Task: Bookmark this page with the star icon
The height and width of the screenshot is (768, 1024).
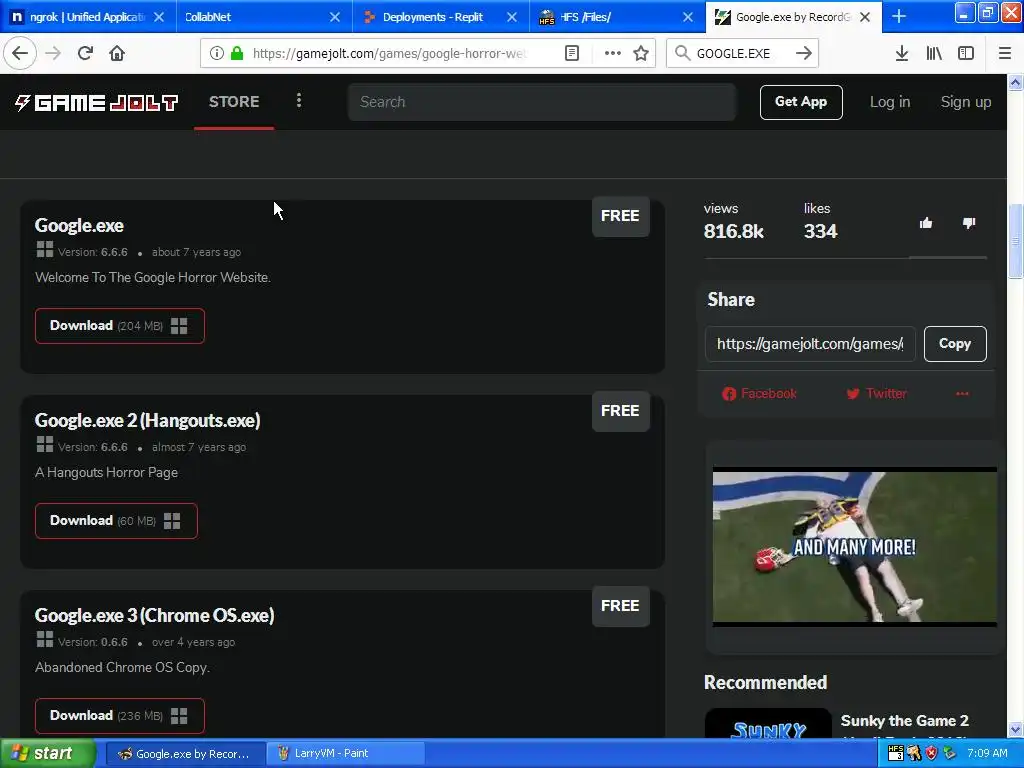Action: click(x=641, y=53)
